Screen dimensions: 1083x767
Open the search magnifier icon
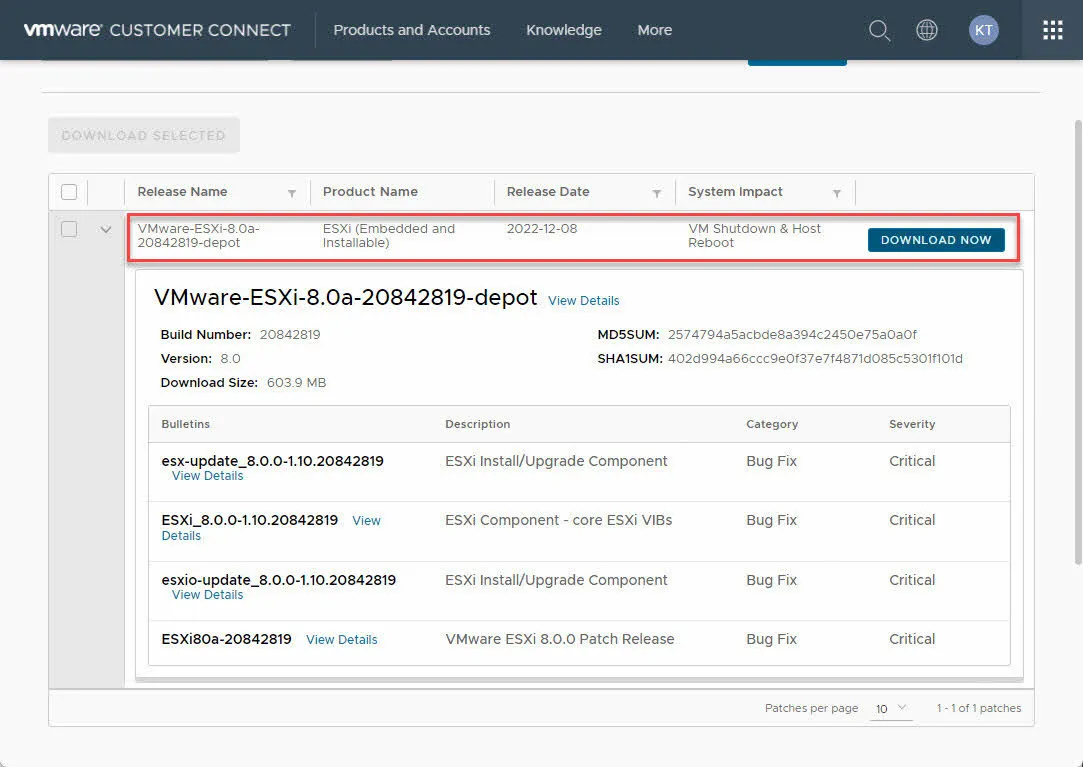point(879,30)
